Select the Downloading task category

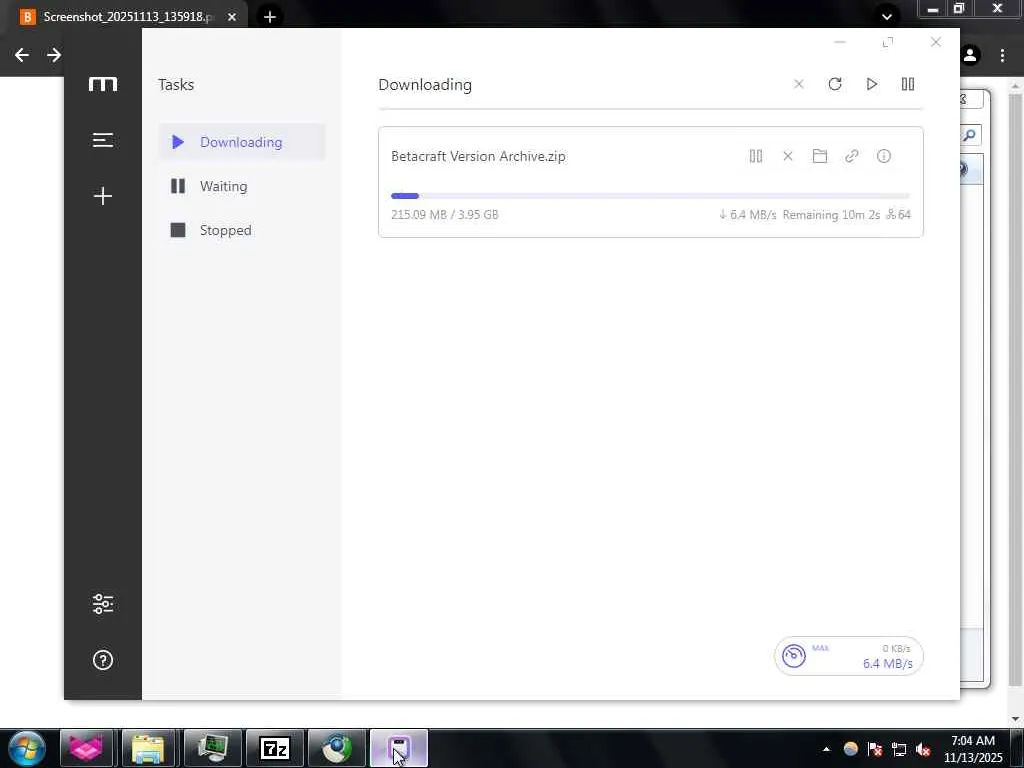pyautogui.click(x=242, y=142)
